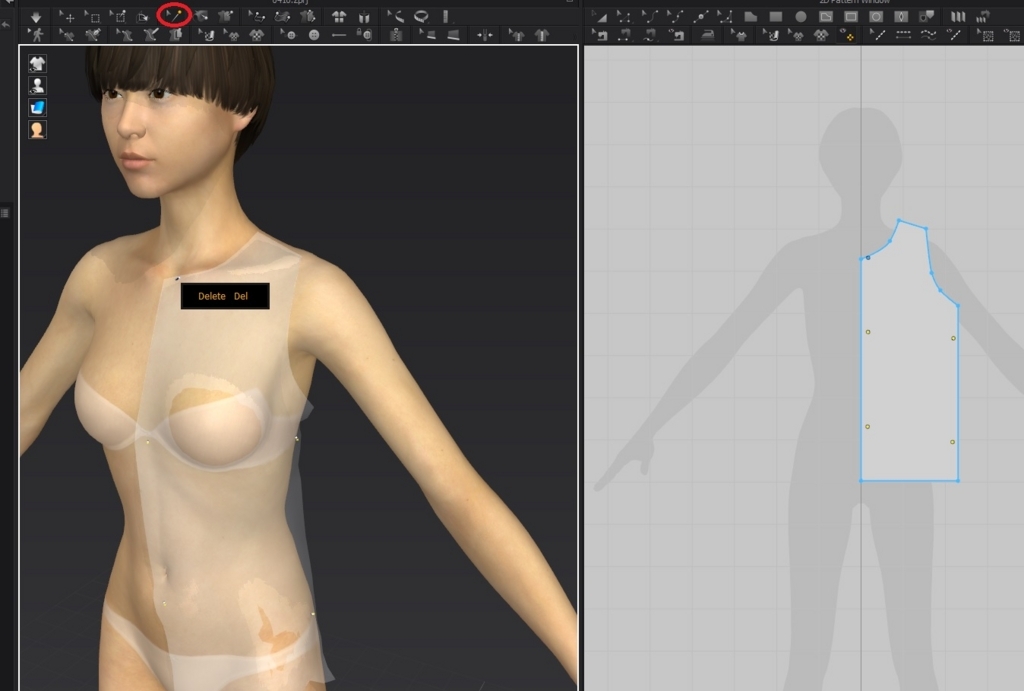1024x691 pixels.
Task: Select the Rectangle pattern tool
Action: coord(776,17)
